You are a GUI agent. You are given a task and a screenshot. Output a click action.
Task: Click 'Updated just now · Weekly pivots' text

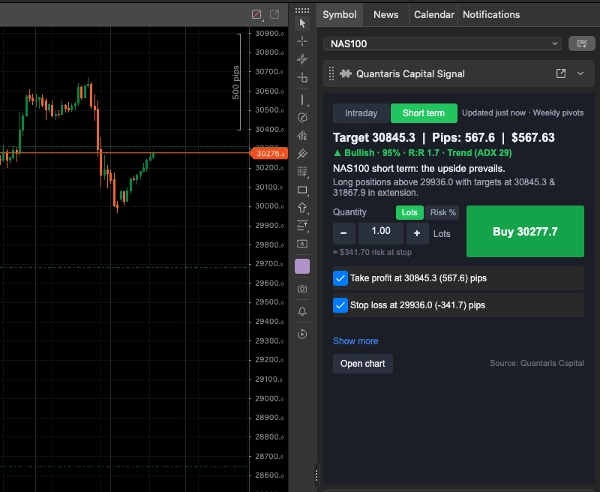(x=523, y=113)
